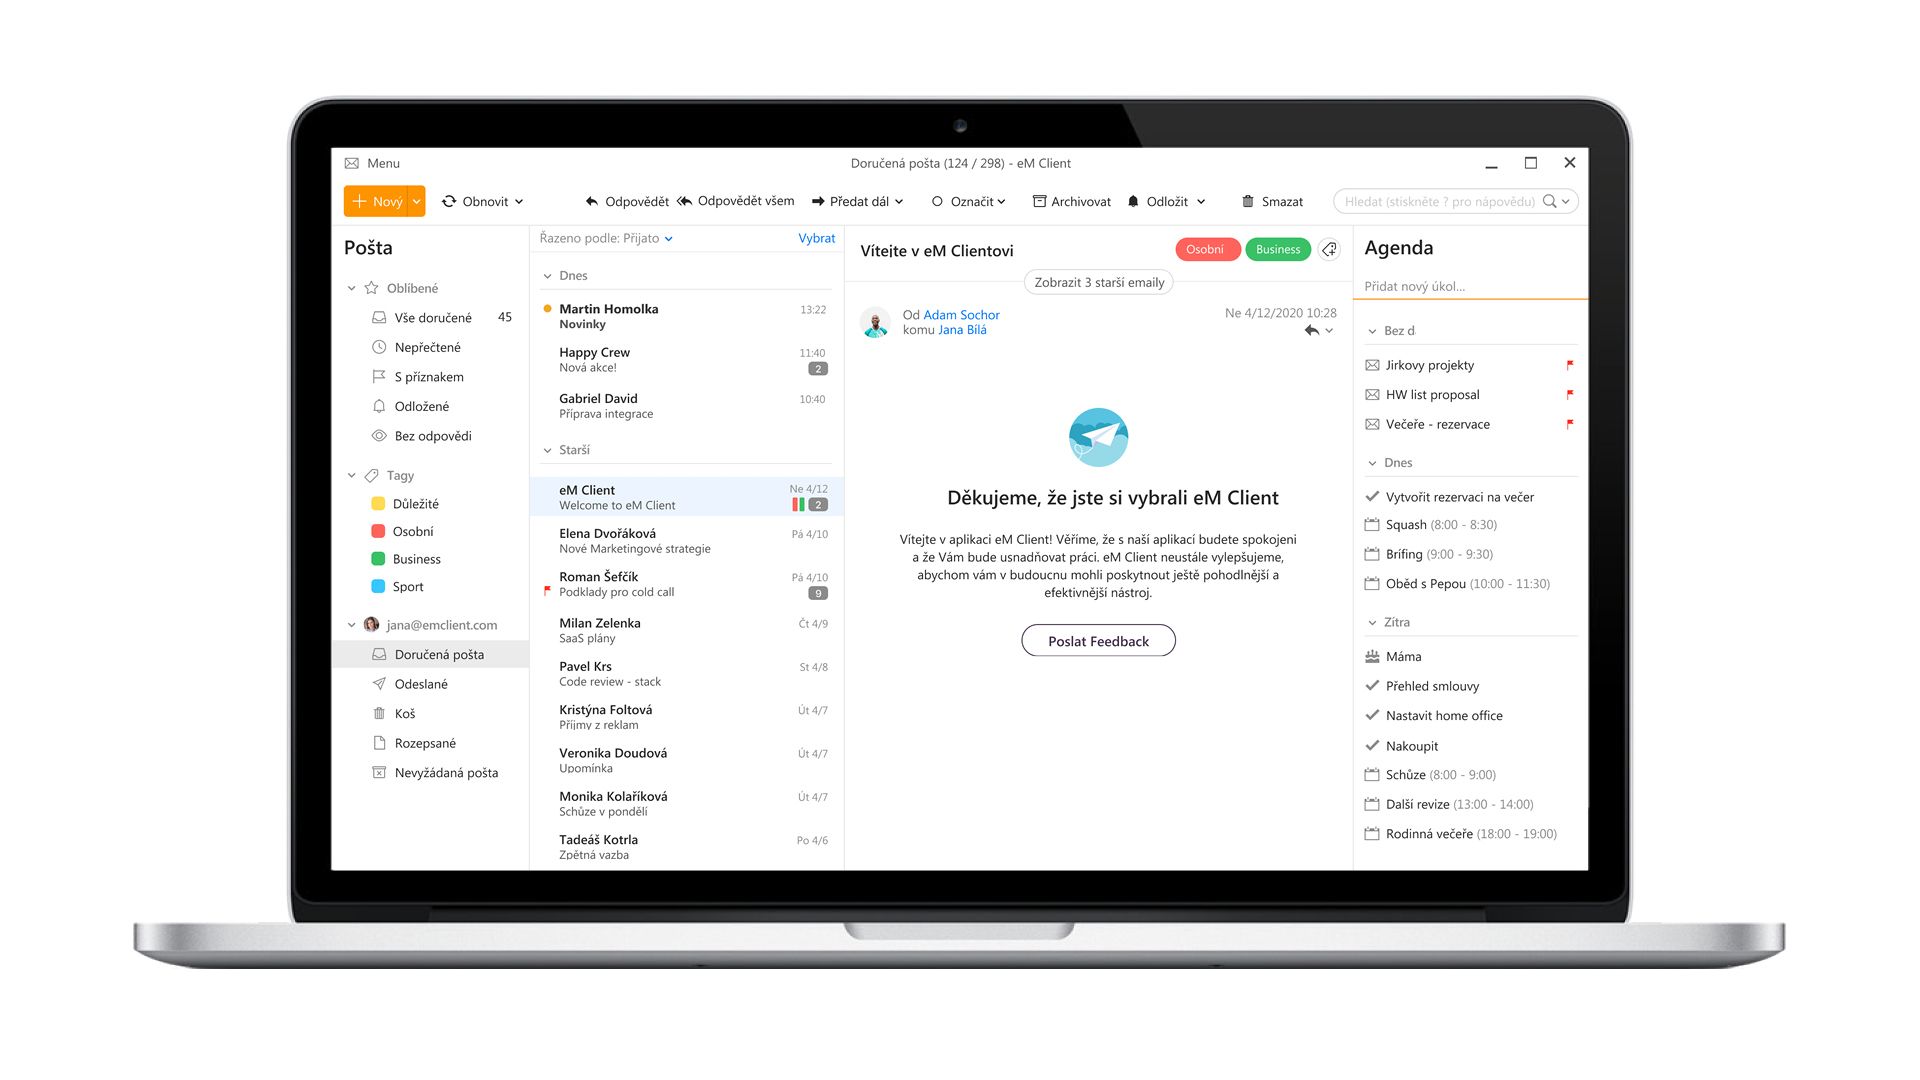Open the Nový button dropdown

tap(414, 200)
